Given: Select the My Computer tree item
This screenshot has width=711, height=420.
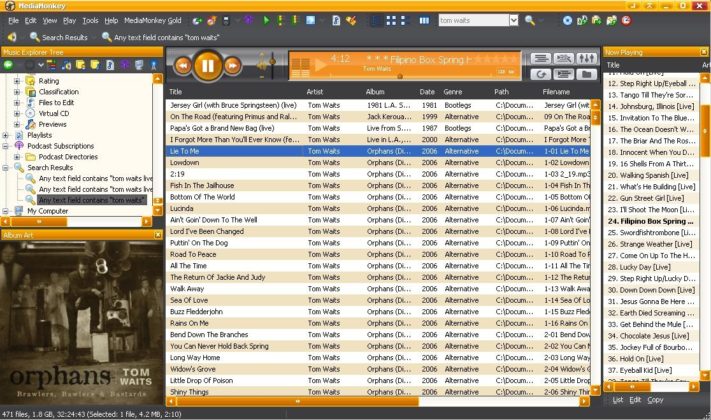Looking at the screenshot, I should (x=48, y=211).
